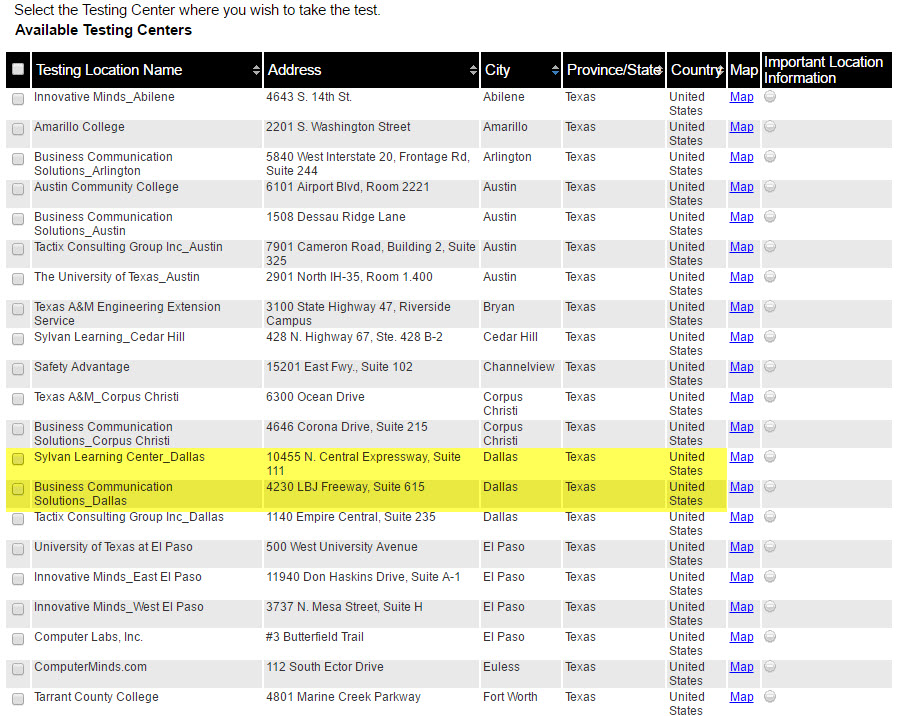This screenshot has width=909, height=716.
Task: Select the Tarrant County College checkbox
Action: 18,699
